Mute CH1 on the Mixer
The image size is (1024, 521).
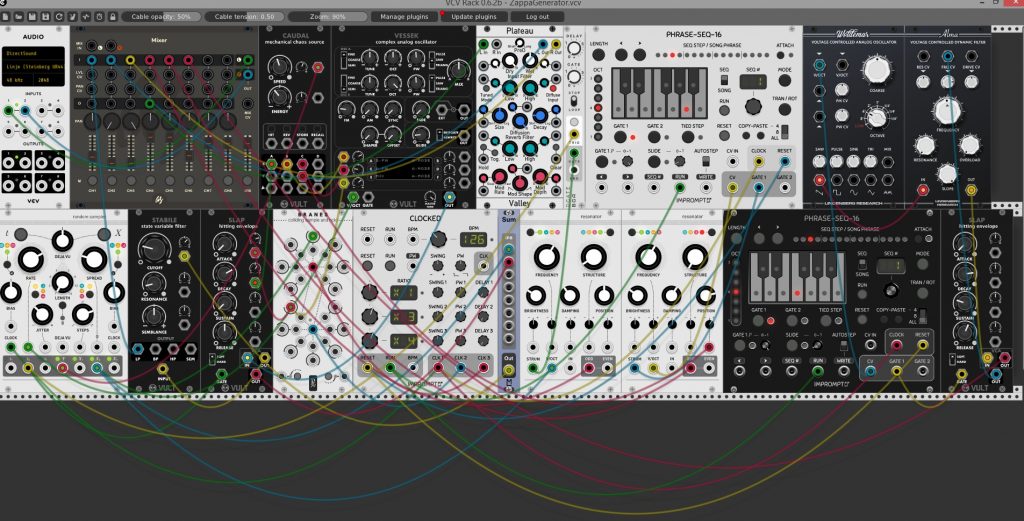tap(92, 181)
